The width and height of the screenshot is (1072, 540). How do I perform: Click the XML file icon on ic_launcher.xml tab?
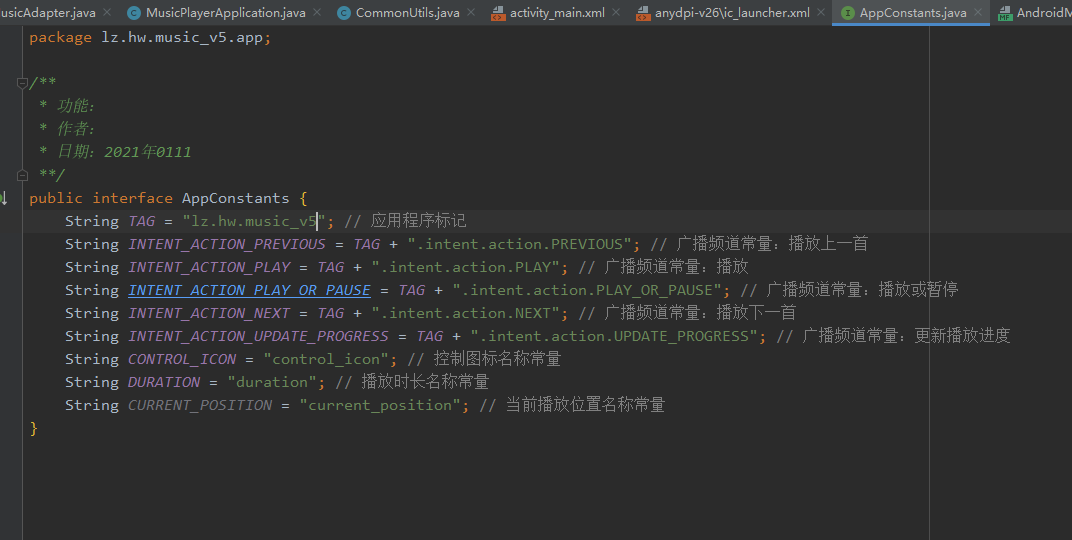pos(643,12)
